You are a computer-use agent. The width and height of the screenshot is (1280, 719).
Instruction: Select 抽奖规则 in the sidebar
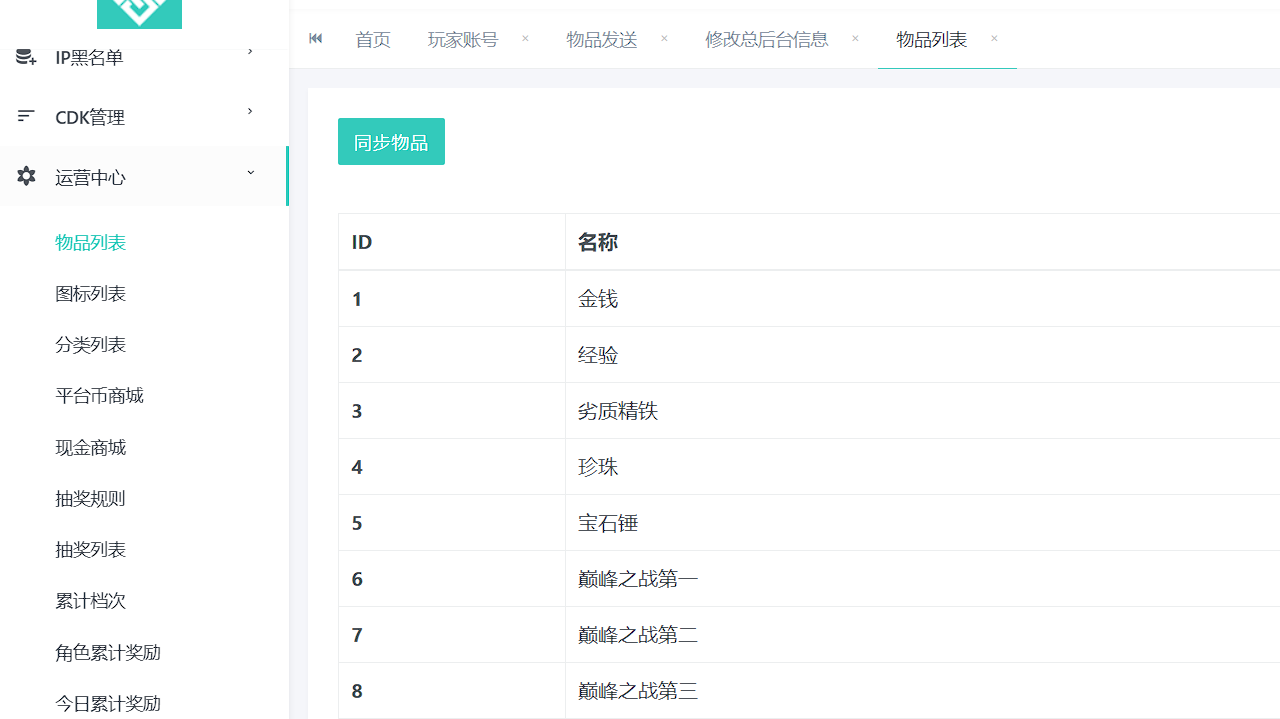[x=90, y=498]
